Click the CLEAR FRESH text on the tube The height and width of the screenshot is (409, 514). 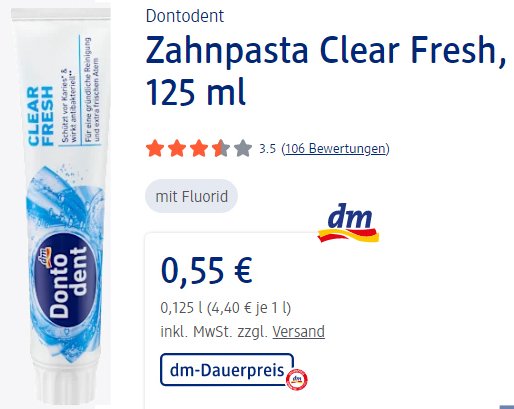click(41, 116)
